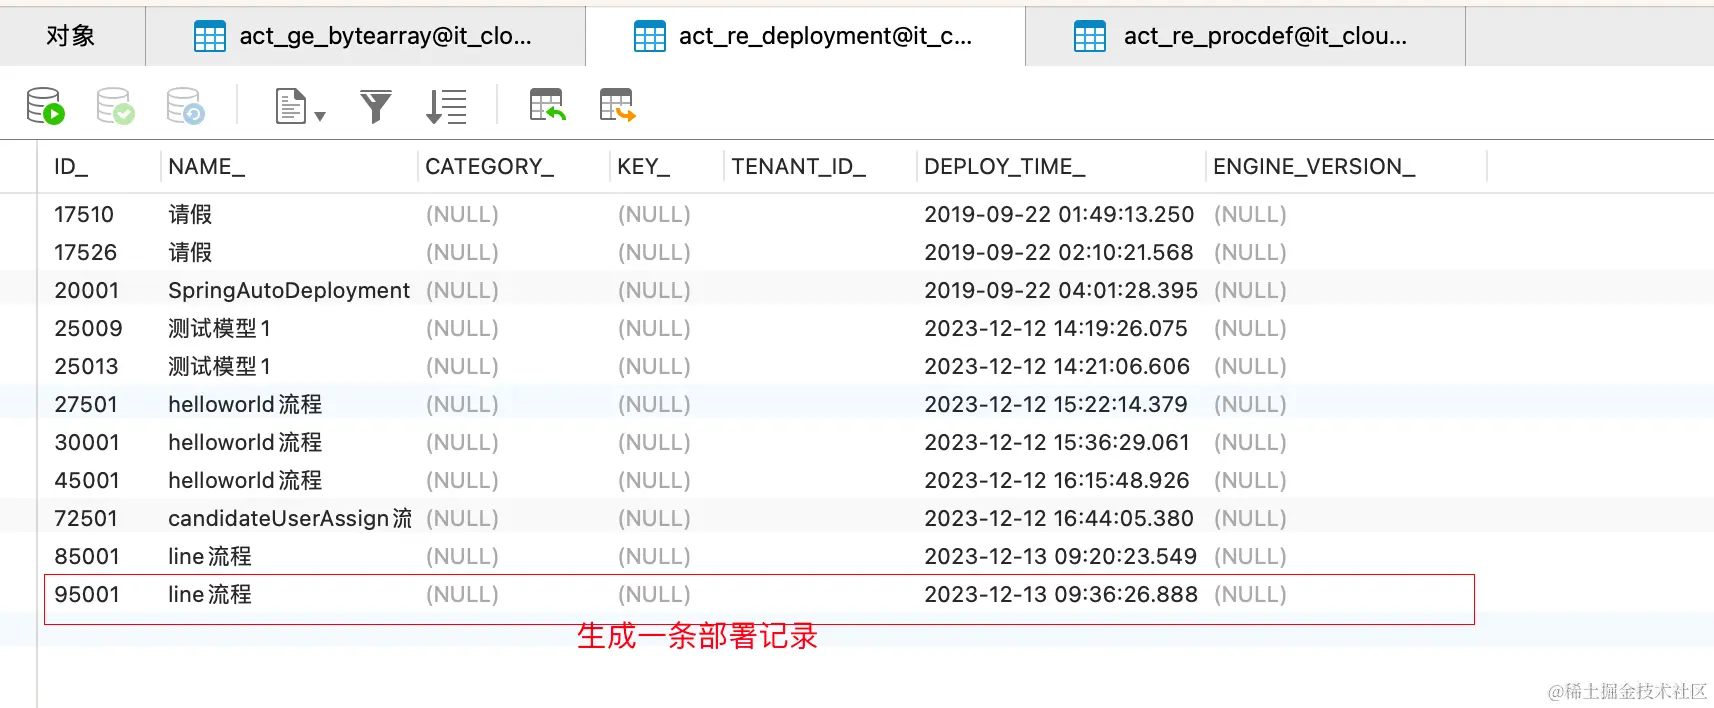Click deploy time 2019-09-22 02:10:21.568

tap(1059, 253)
